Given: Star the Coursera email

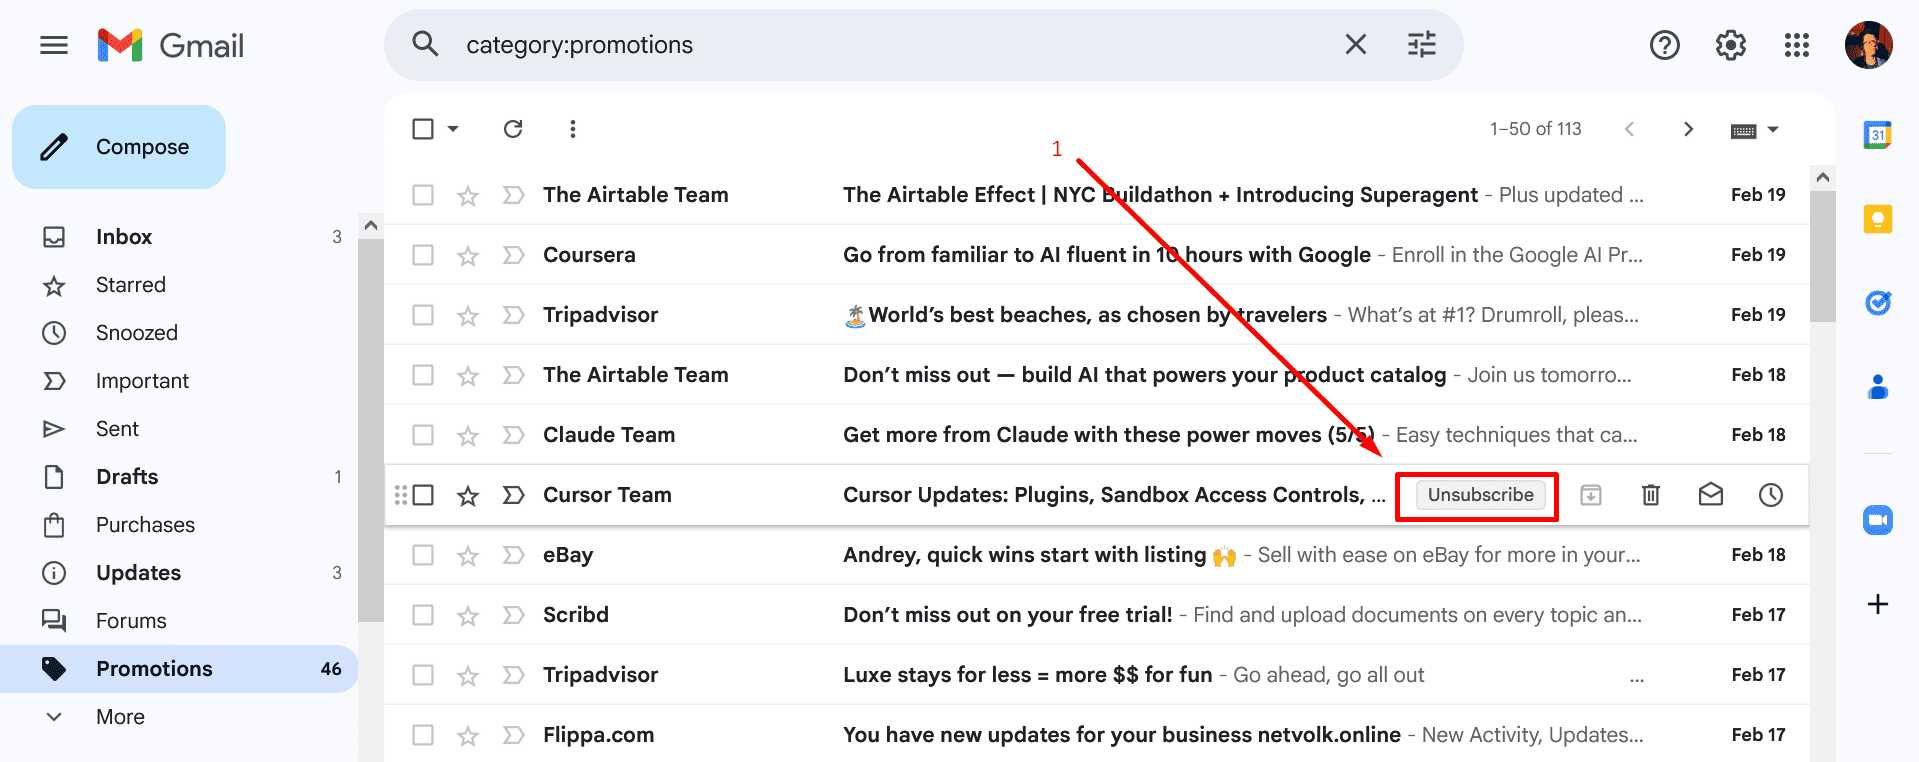Looking at the screenshot, I should coord(467,254).
